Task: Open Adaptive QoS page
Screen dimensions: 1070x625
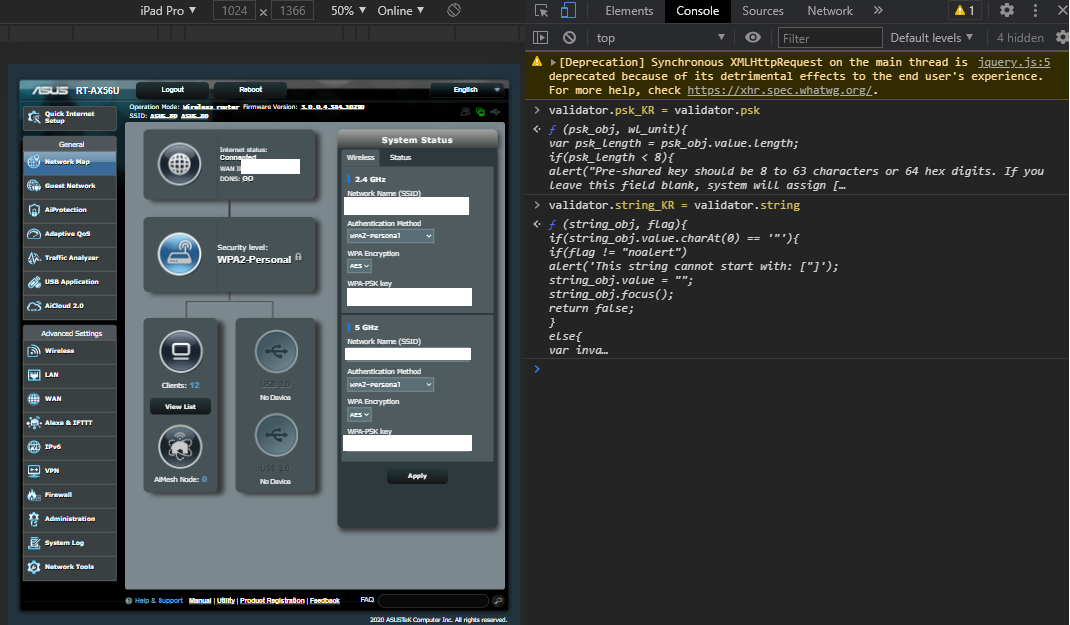Action: [x=70, y=233]
